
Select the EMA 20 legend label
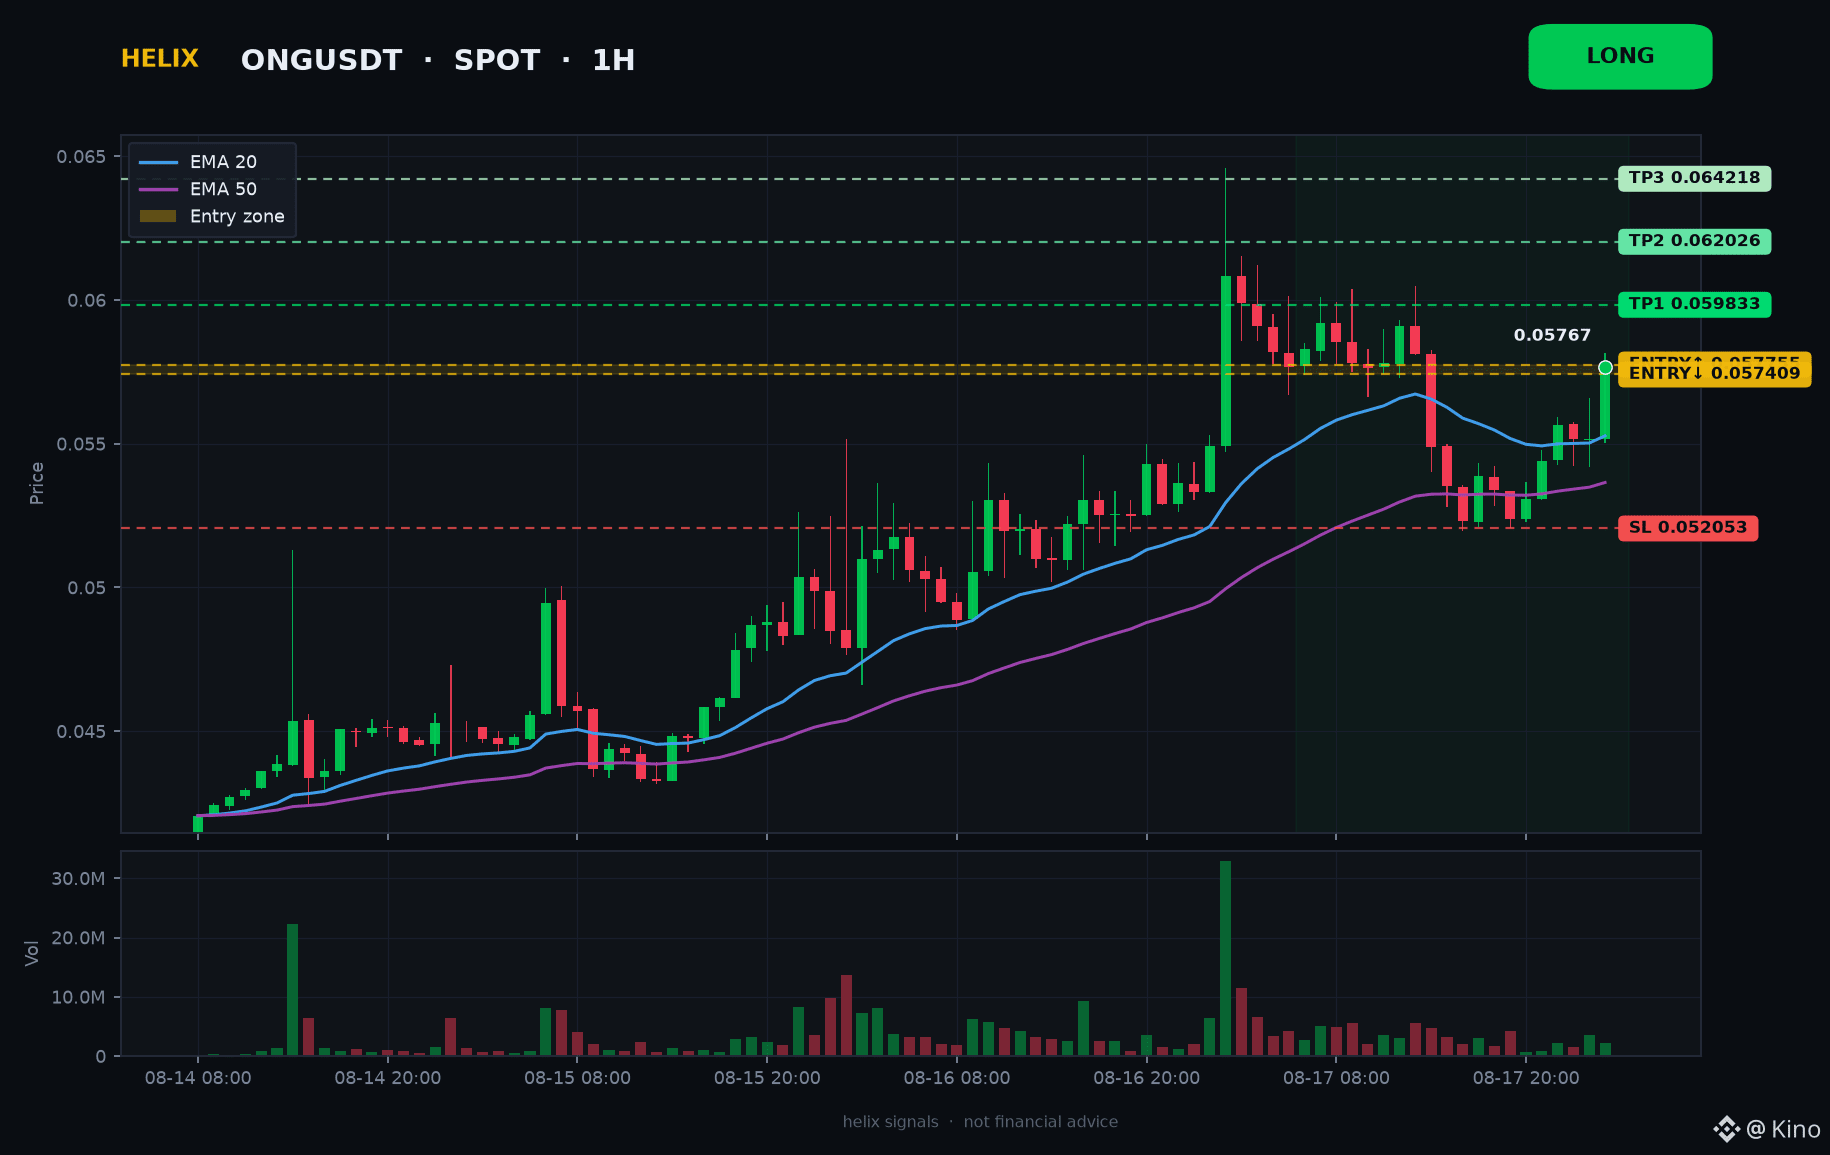[x=223, y=162]
